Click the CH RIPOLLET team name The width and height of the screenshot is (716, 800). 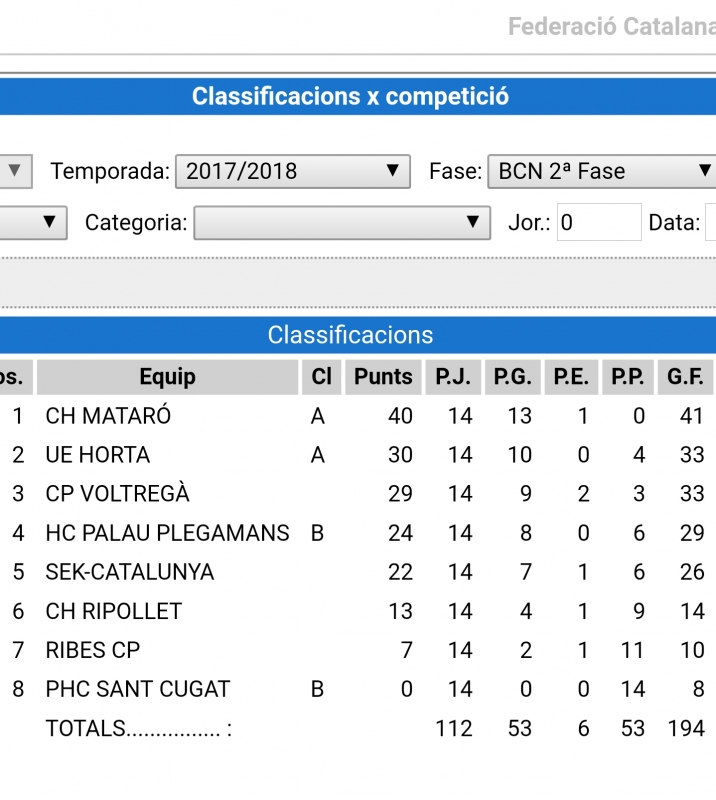point(114,611)
